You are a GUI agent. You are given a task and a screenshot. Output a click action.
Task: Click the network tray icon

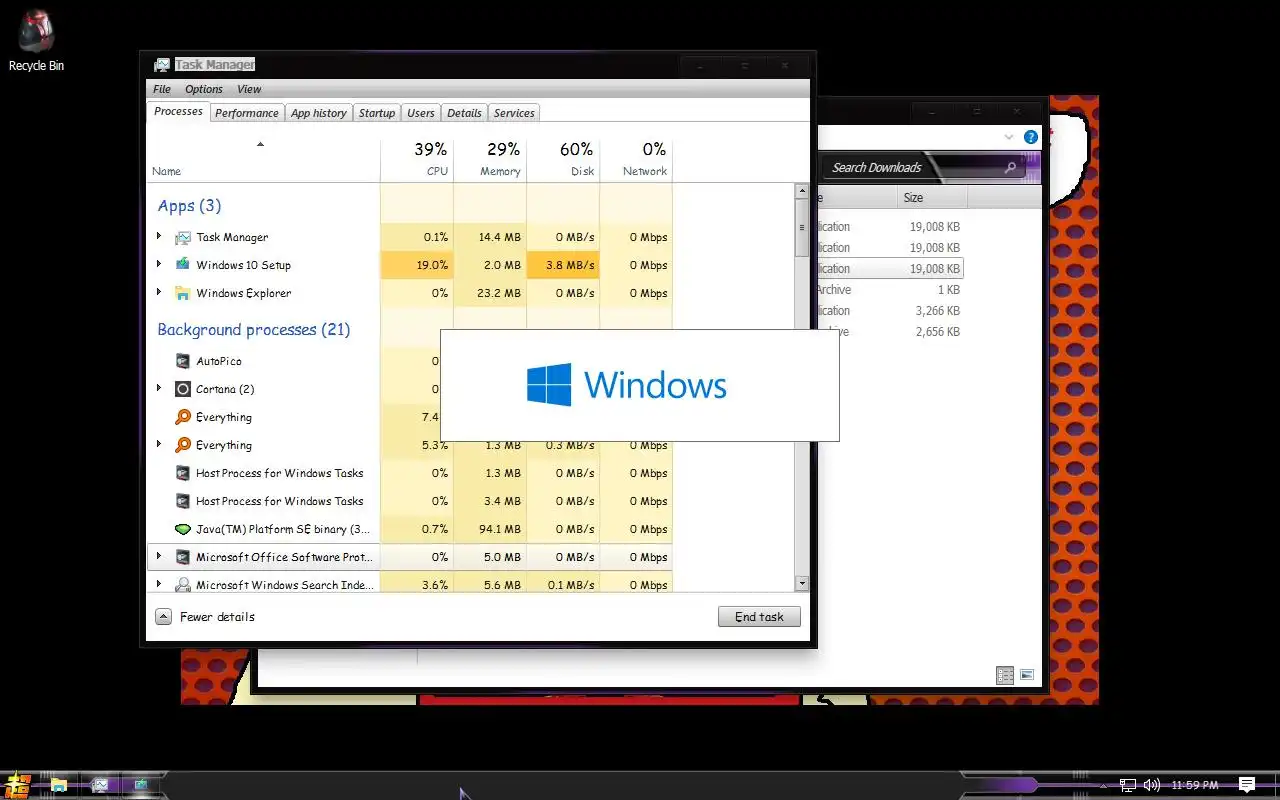1128,785
